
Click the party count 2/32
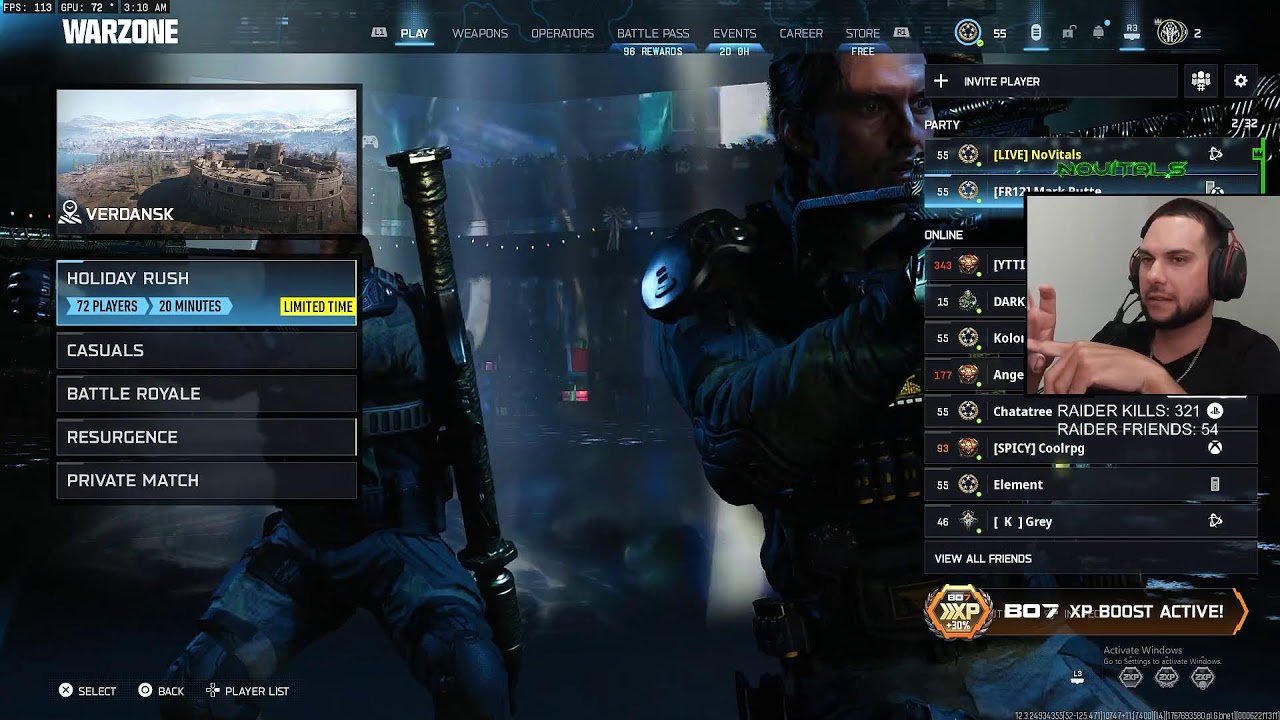click(1244, 125)
